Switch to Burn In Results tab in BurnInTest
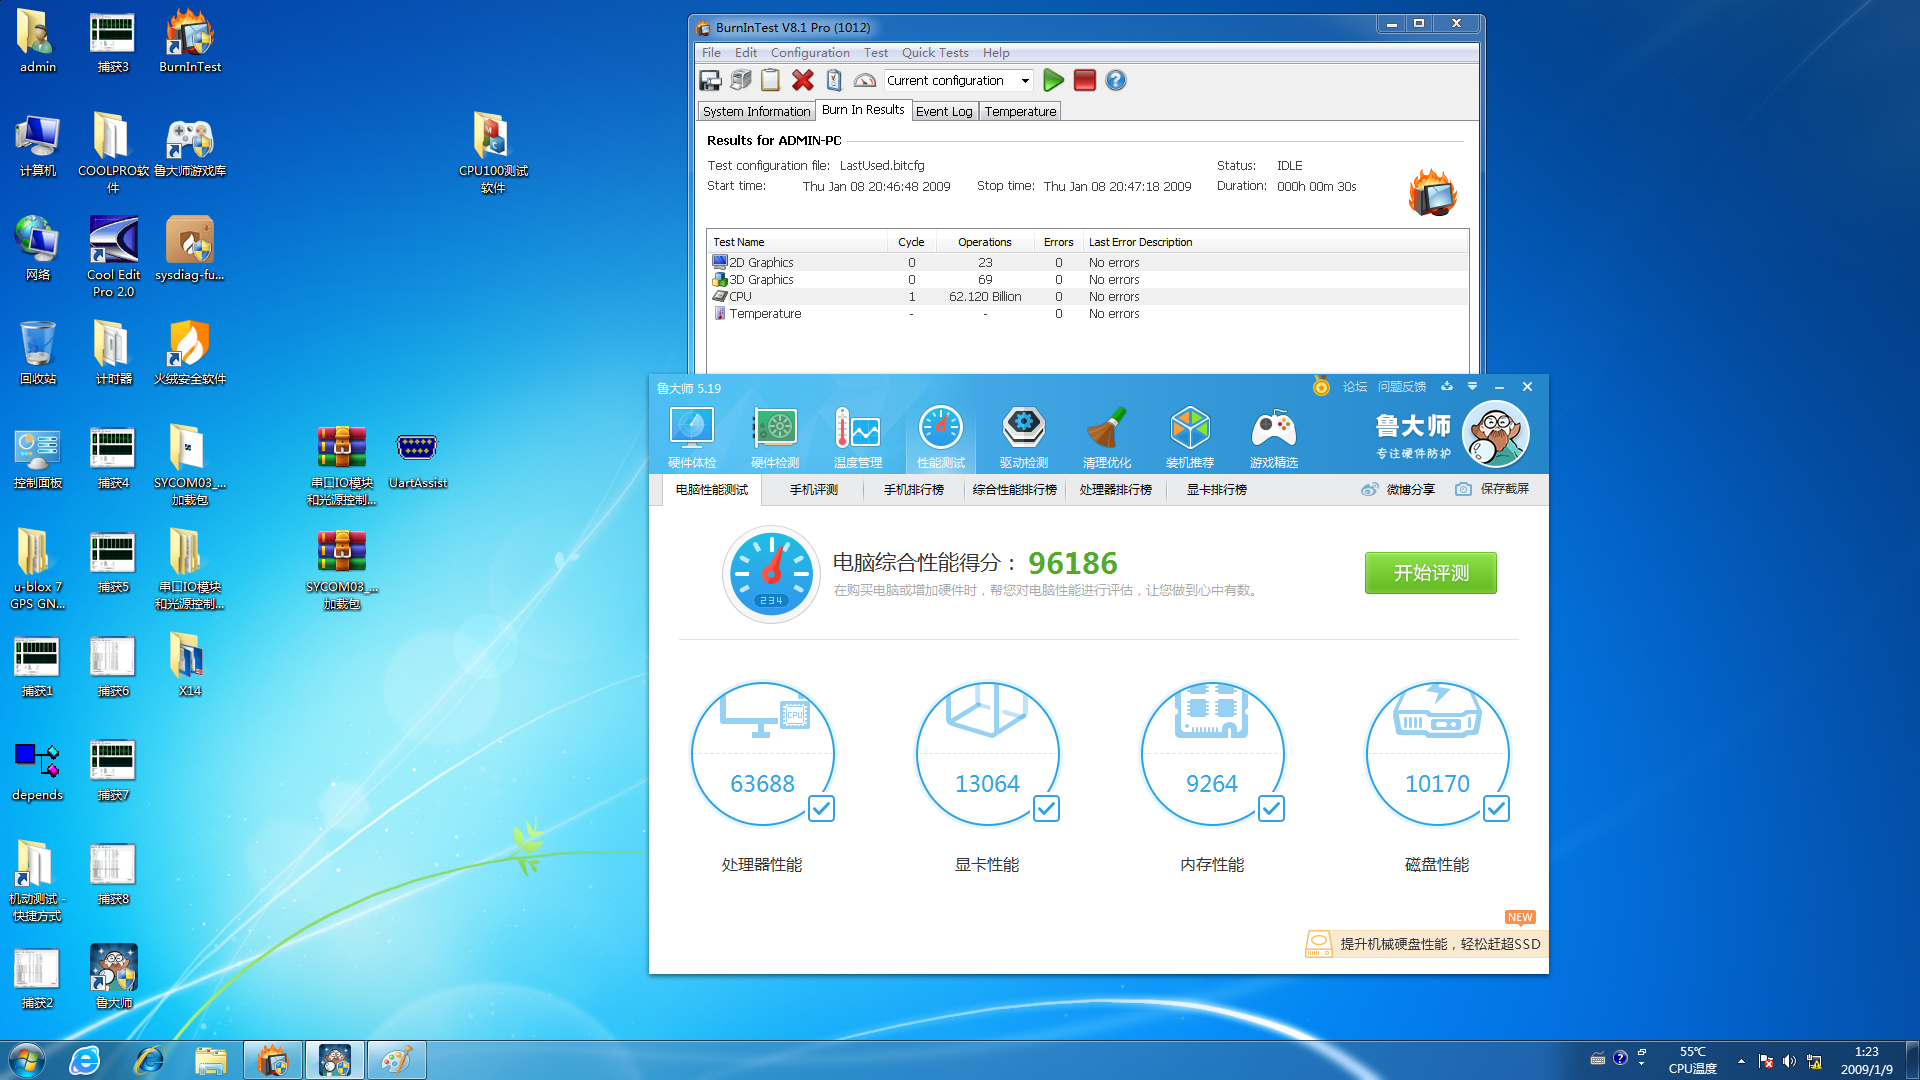This screenshot has width=1920, height=1080. click(x=864, y=109)
